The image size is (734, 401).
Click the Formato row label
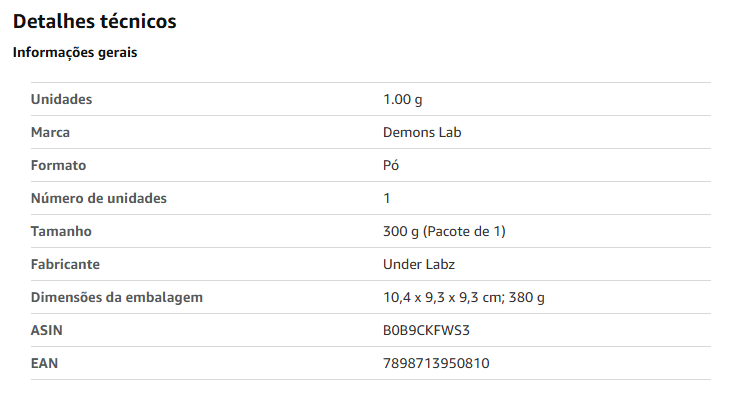(59, 165)
